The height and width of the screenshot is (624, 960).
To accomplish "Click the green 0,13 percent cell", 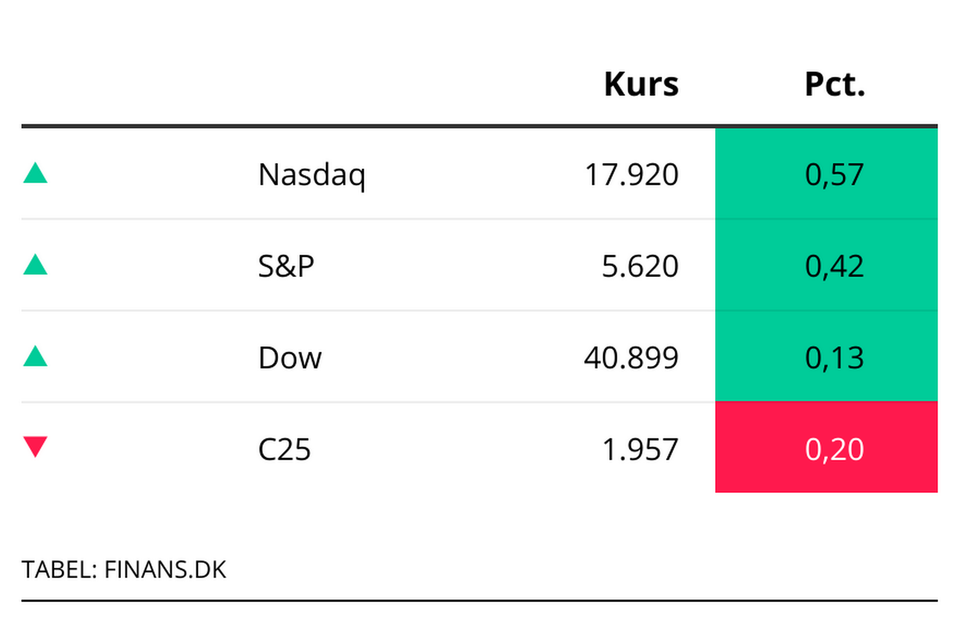I will click(826, 357).
